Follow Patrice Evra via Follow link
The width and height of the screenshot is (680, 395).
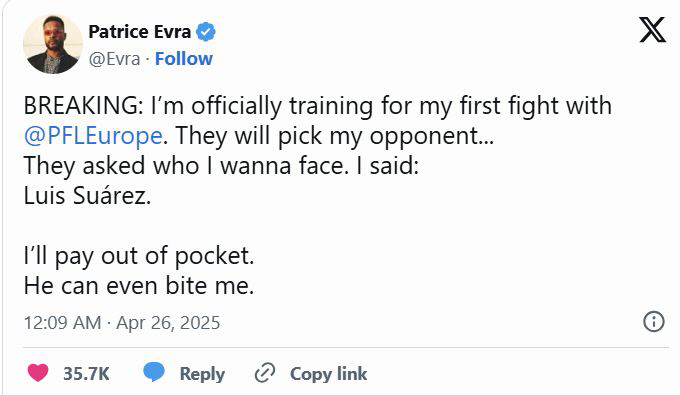(x=184, y=59)
